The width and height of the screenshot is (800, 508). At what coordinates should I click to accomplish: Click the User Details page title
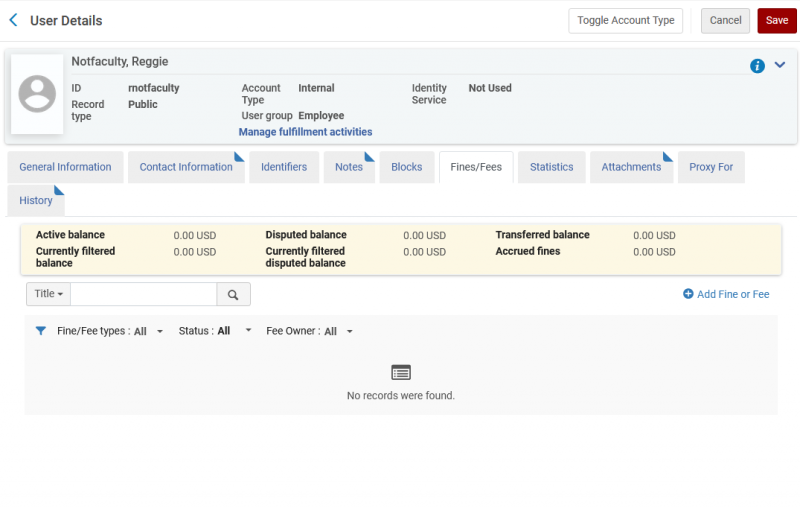[x=66, y=20]
